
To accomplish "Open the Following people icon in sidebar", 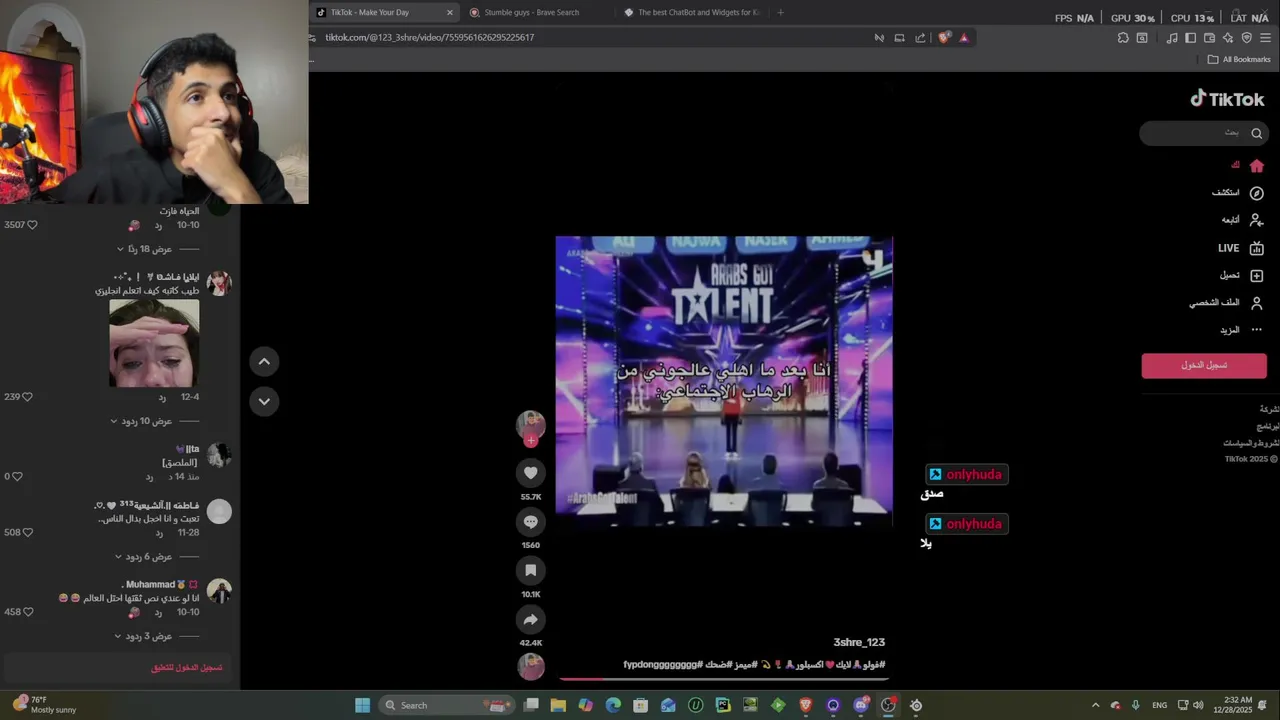I will [x=1257, y=220].
